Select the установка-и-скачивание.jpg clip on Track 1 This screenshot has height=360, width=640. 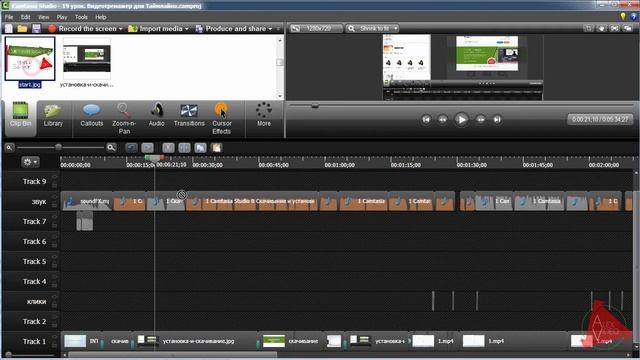click(196, 341)
